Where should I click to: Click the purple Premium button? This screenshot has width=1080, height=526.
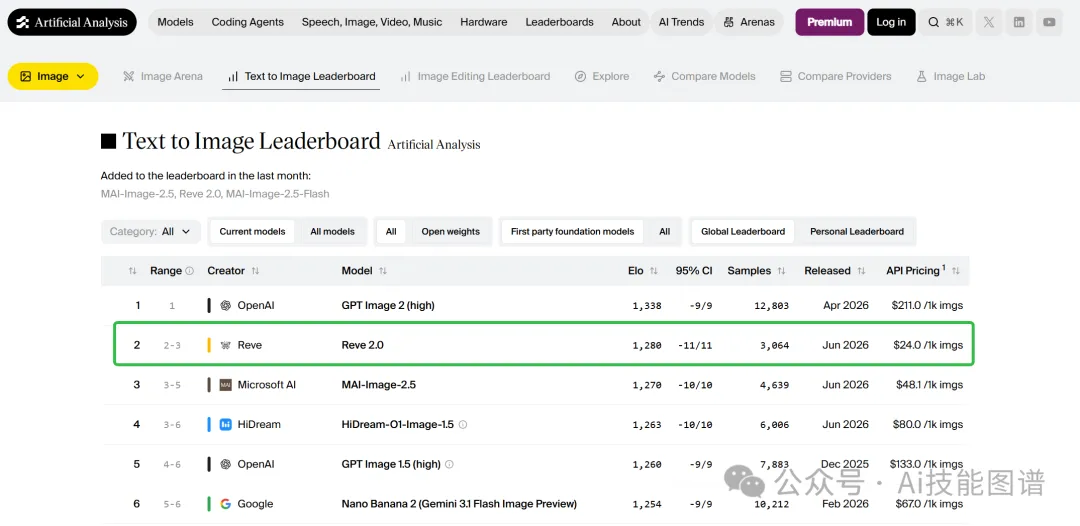click(829, 22)
